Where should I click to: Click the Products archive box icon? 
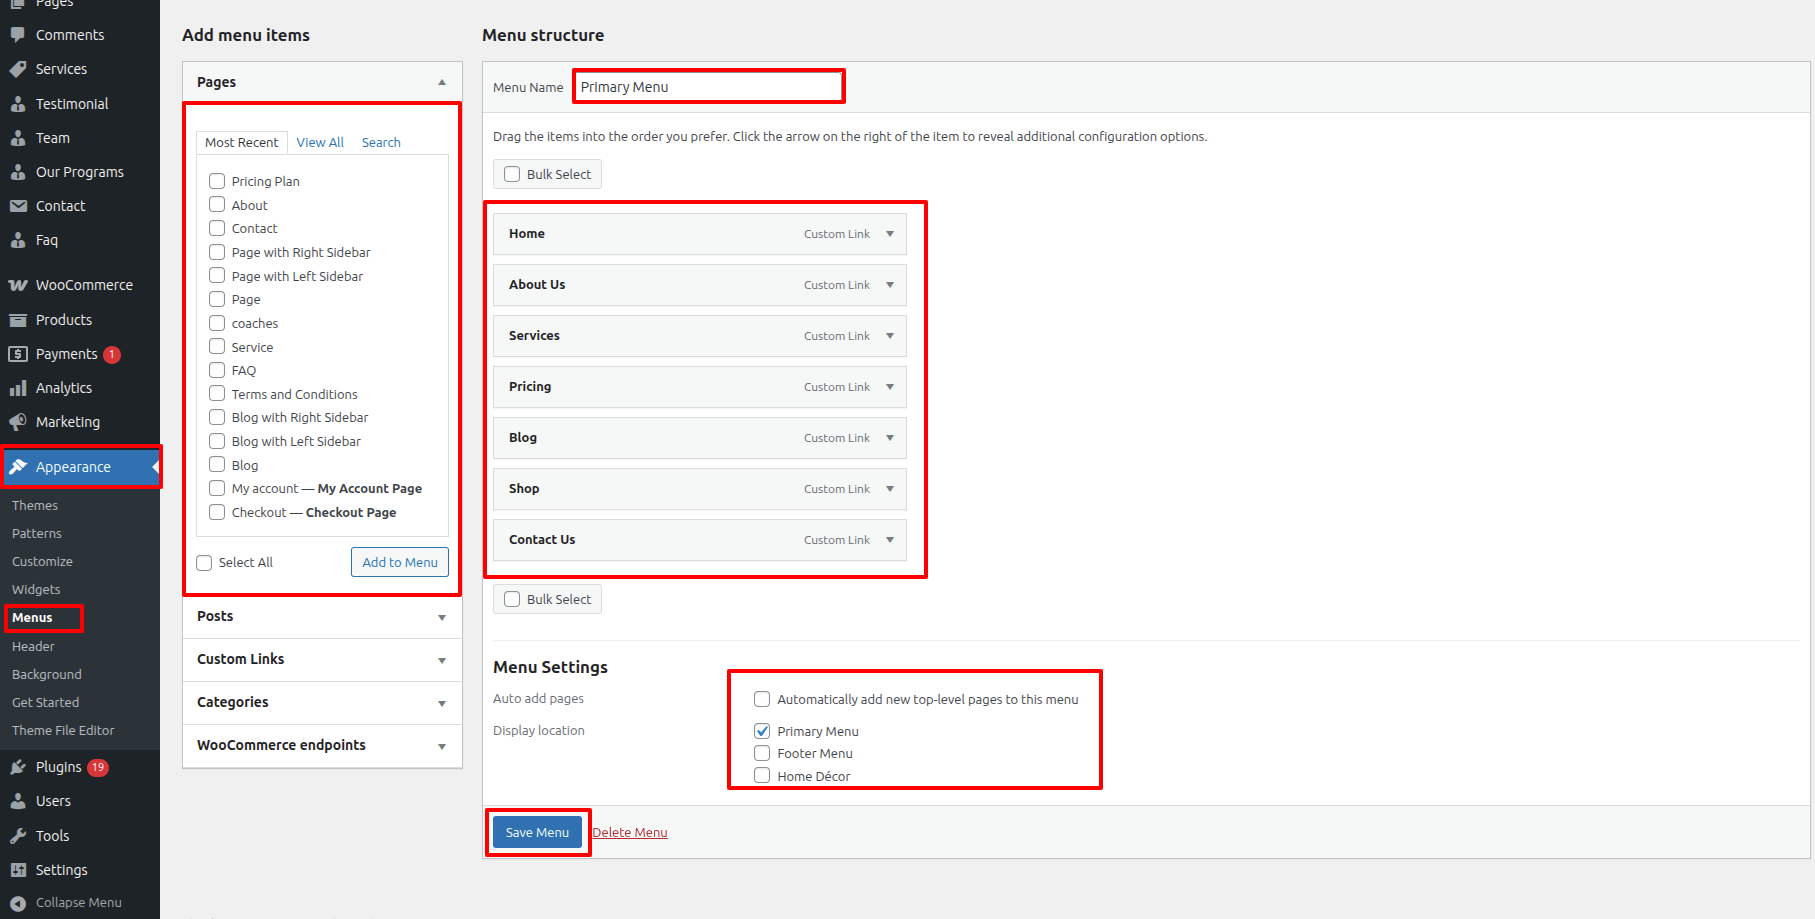tap(18, 320)
